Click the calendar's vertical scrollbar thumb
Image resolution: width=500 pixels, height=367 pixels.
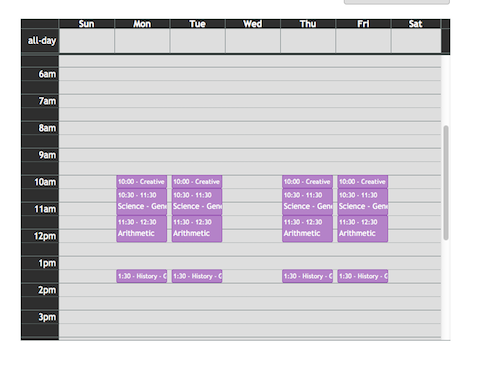(x=446, y=183)
